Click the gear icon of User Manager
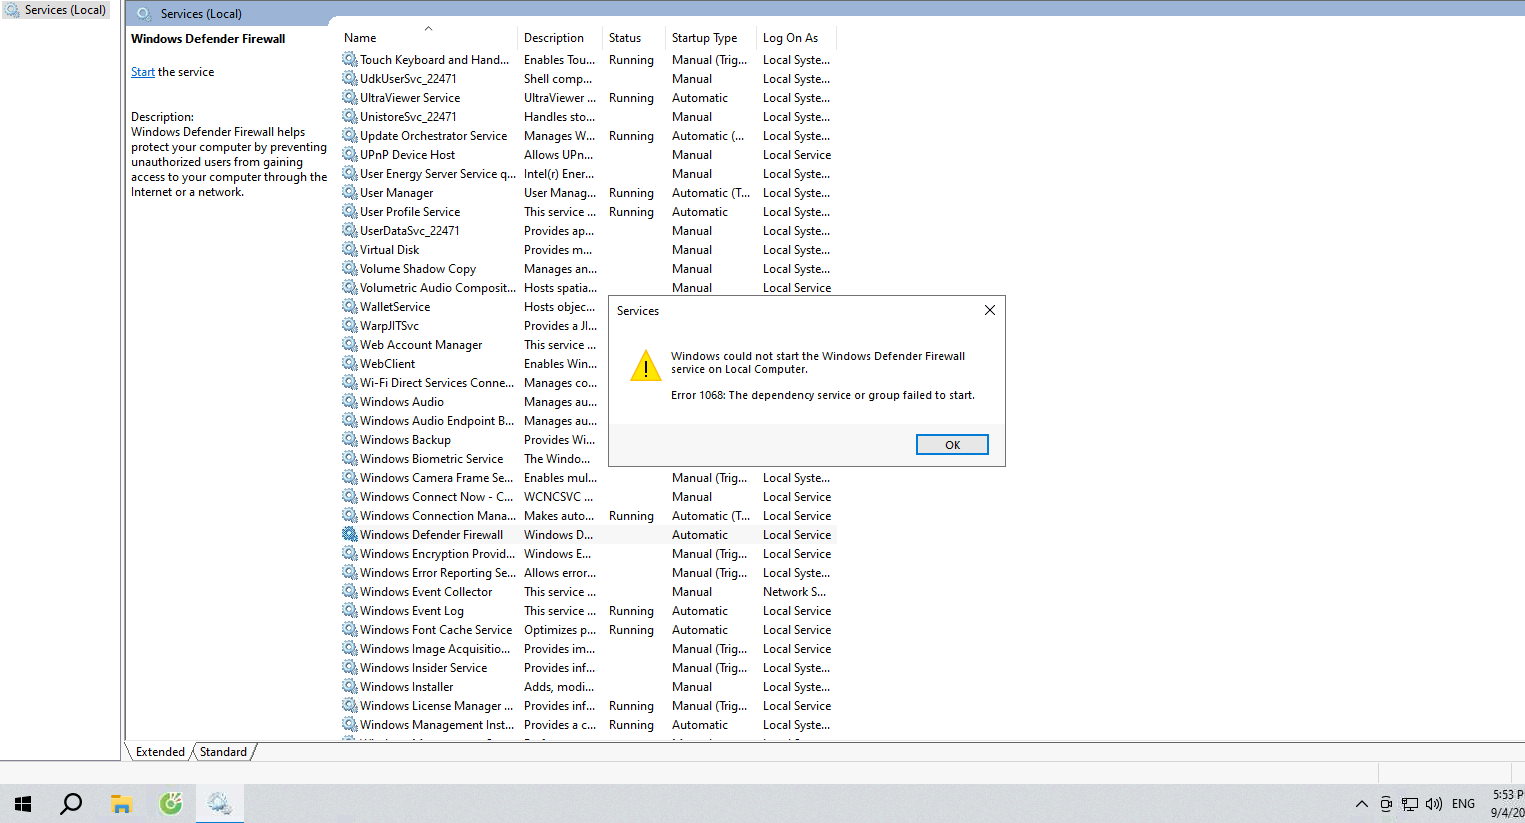The image size is (1525, 823). click(350, 193)
